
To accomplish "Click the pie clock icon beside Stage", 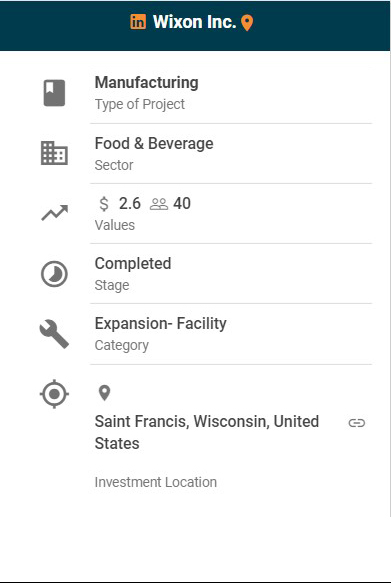I will pyautogui.click(x=54, y=274).
